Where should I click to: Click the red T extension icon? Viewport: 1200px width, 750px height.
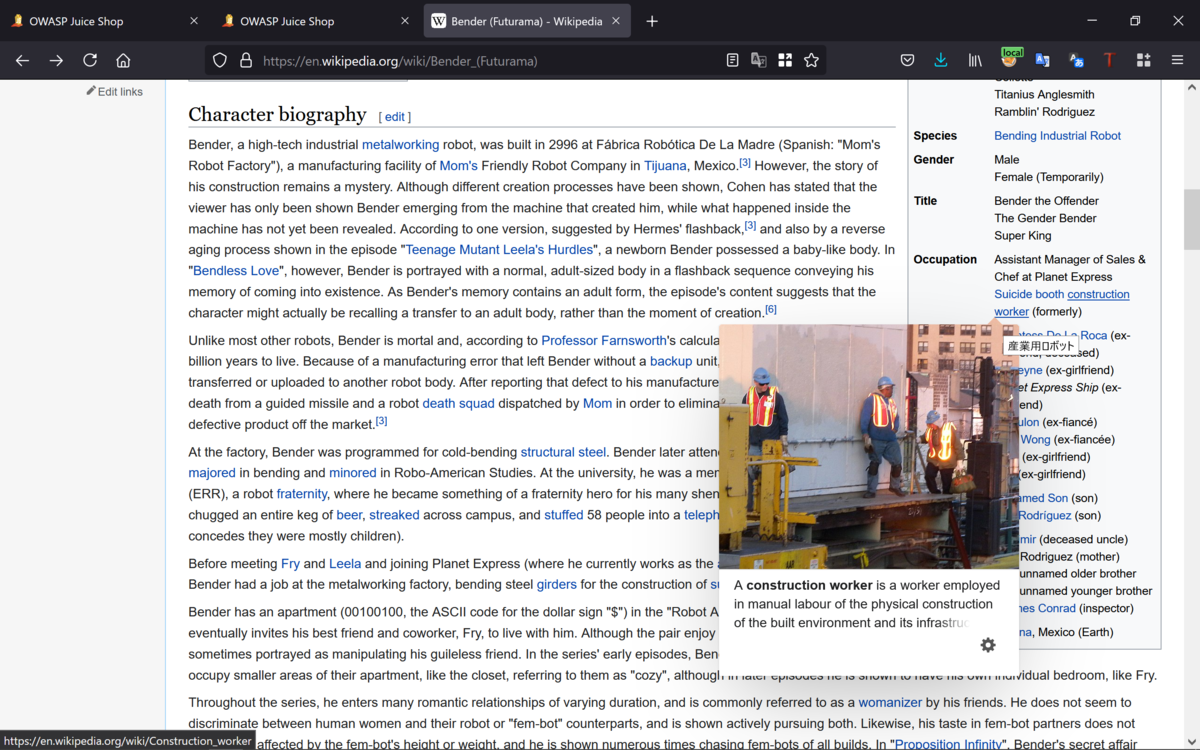point(1109,60)
